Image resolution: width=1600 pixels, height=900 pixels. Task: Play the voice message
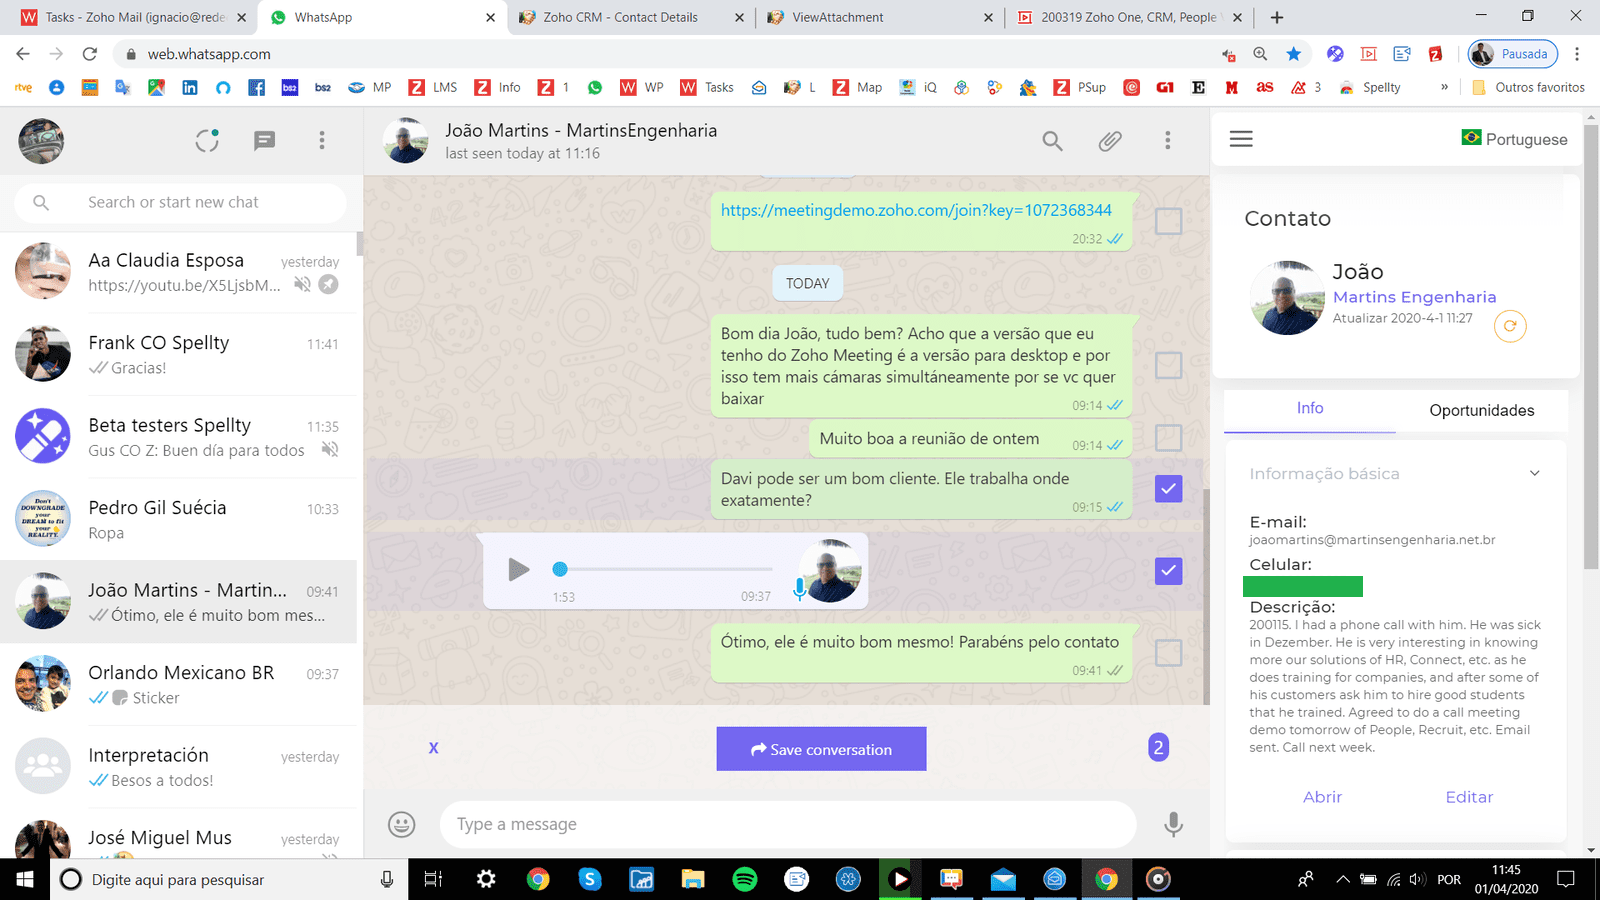(518, 569)
